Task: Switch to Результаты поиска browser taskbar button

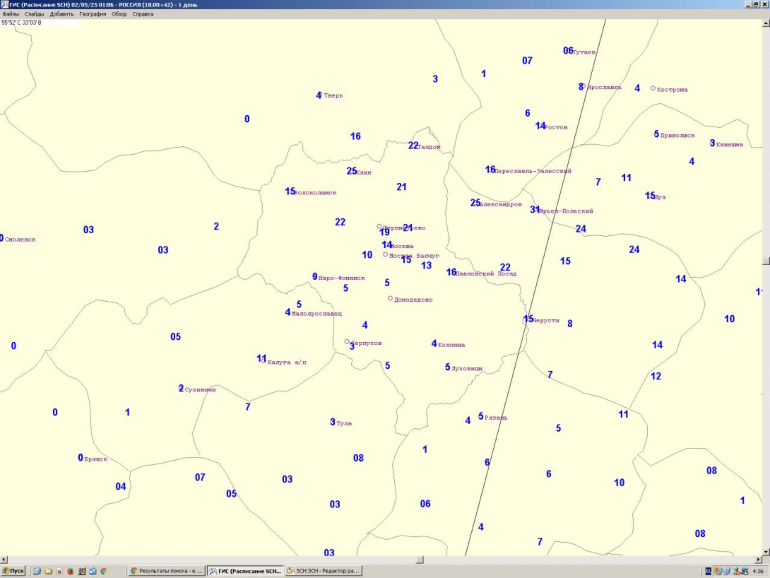Action: tap(166, 571)
